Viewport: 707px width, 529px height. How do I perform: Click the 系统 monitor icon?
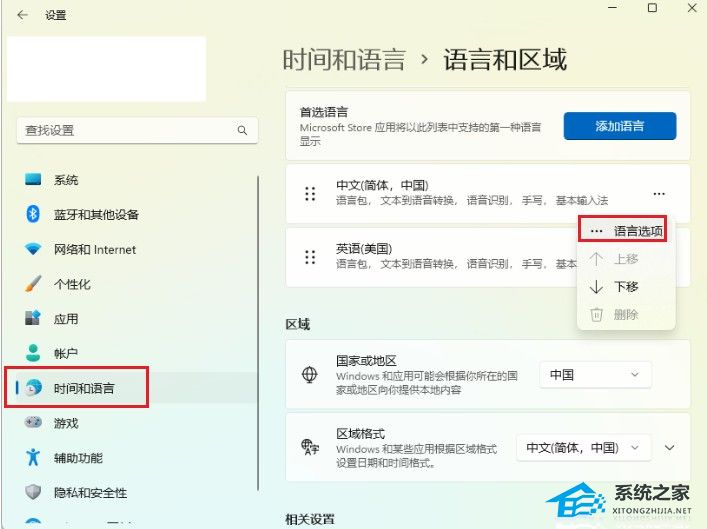(33, 179)
